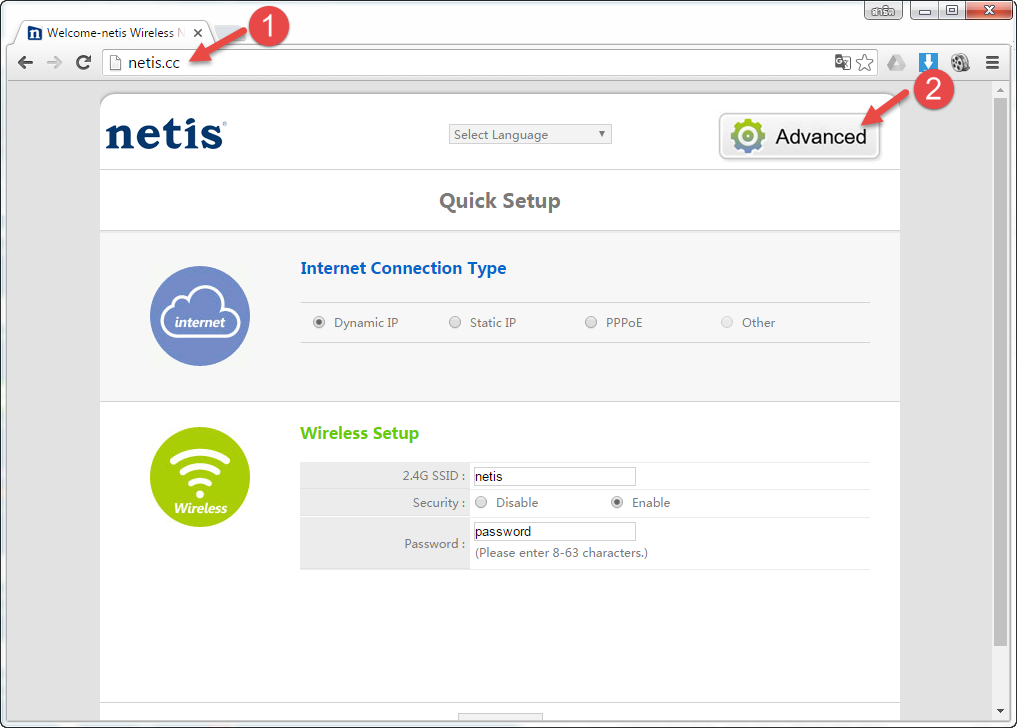Click the 2.4G SSID input field
Image resolution: width=1017 pixels, height=728 pixels.
coord(555,476)
